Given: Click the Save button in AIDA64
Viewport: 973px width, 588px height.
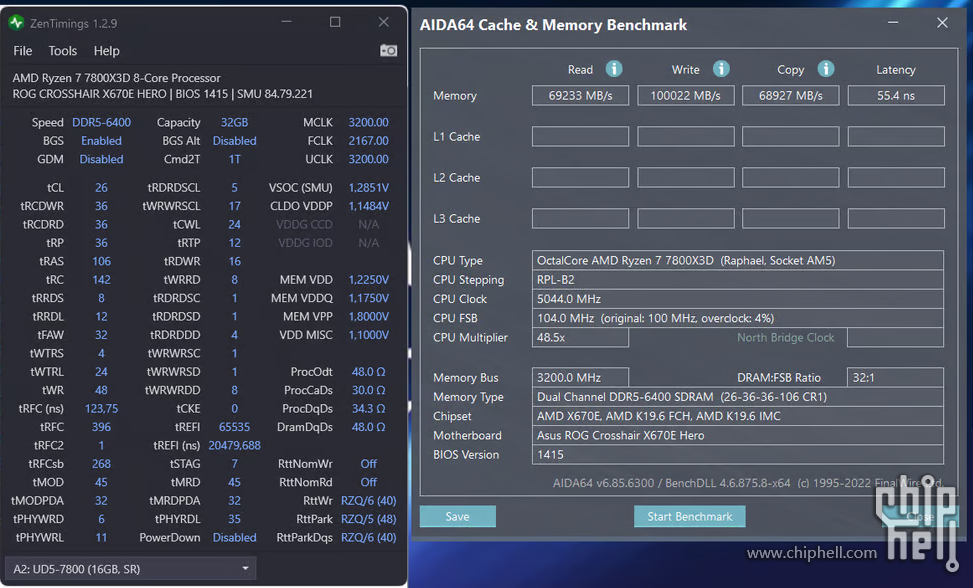Looking at the screenshot, I should (457, 517).
